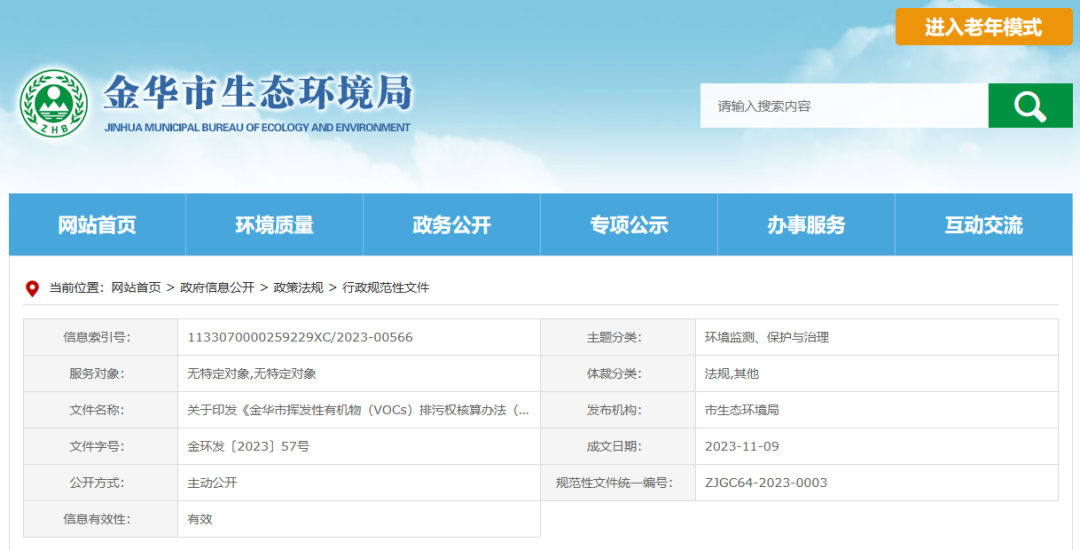
Task: Click the 行政规范性文件 breadcrumb link
Action: [385, 288]
